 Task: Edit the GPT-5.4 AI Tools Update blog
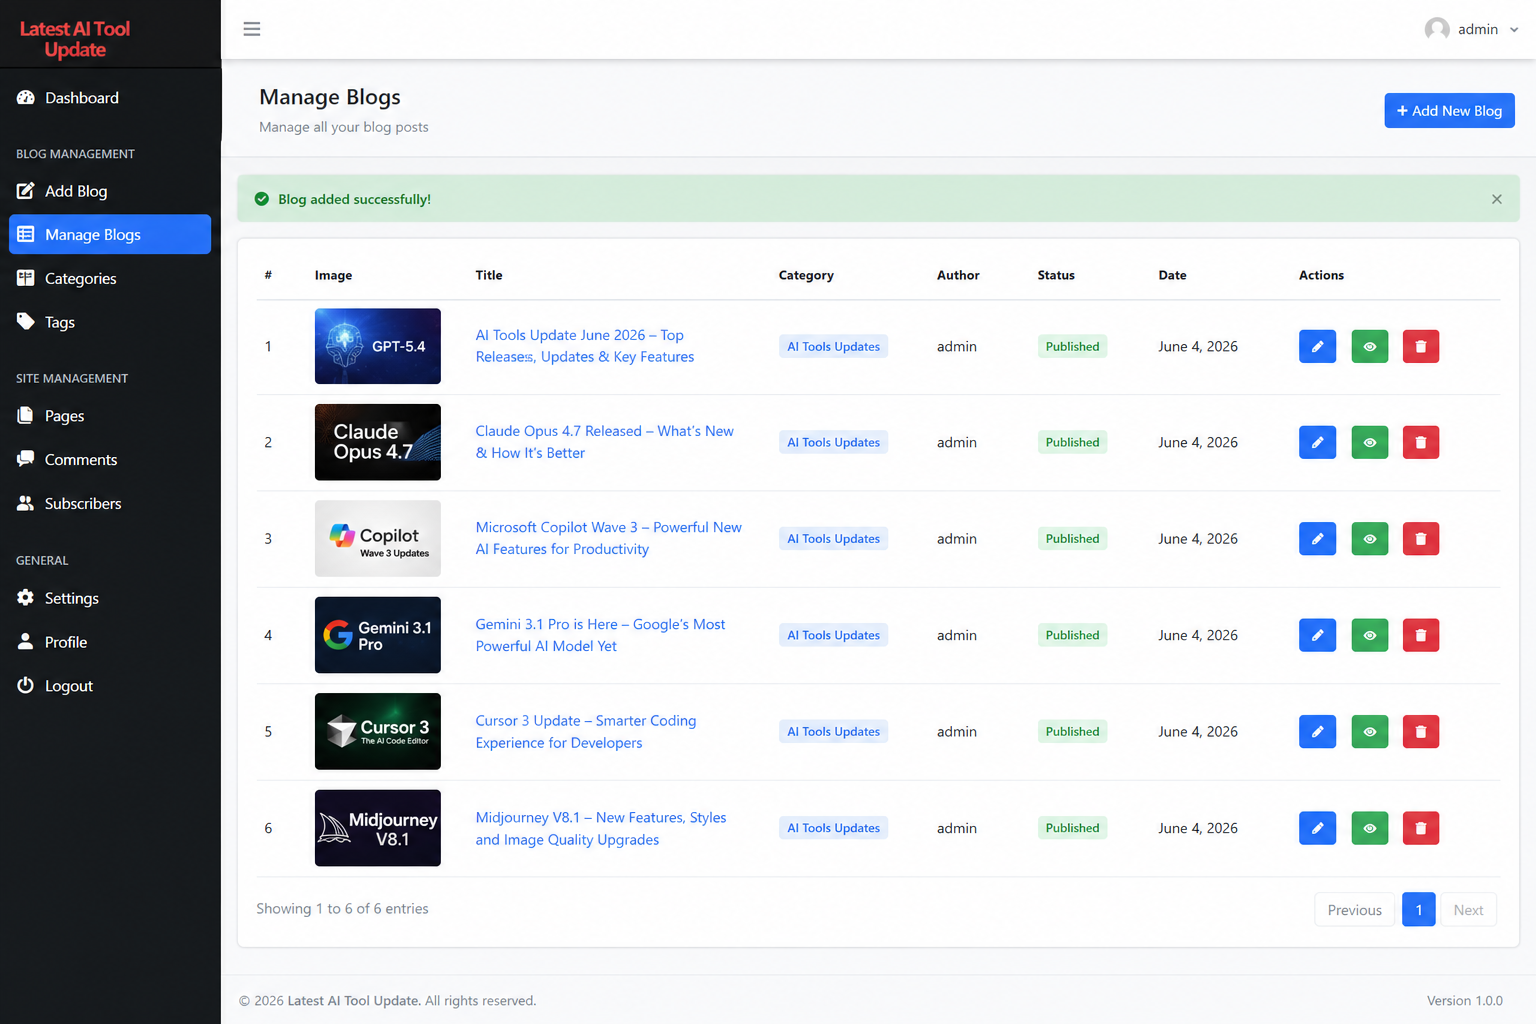(x=1317, y=347)
